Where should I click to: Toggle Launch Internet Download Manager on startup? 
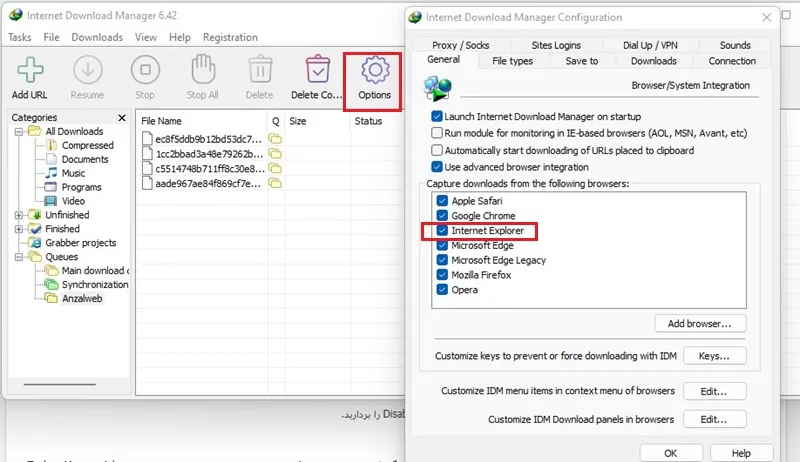[437, 116]
